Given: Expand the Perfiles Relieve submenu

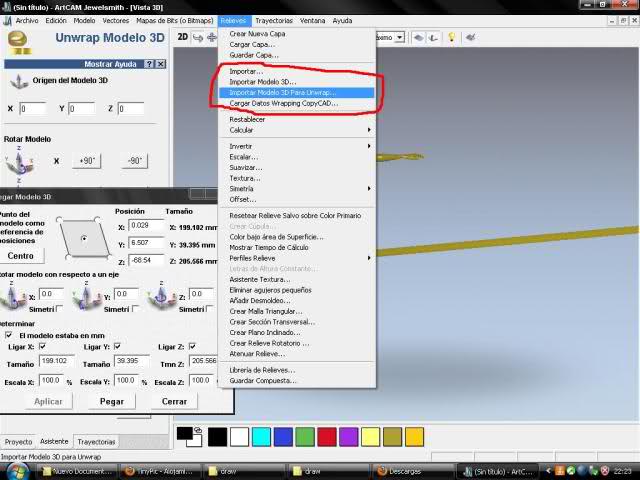Looking at the screenshot, I should tap(297, 258).
